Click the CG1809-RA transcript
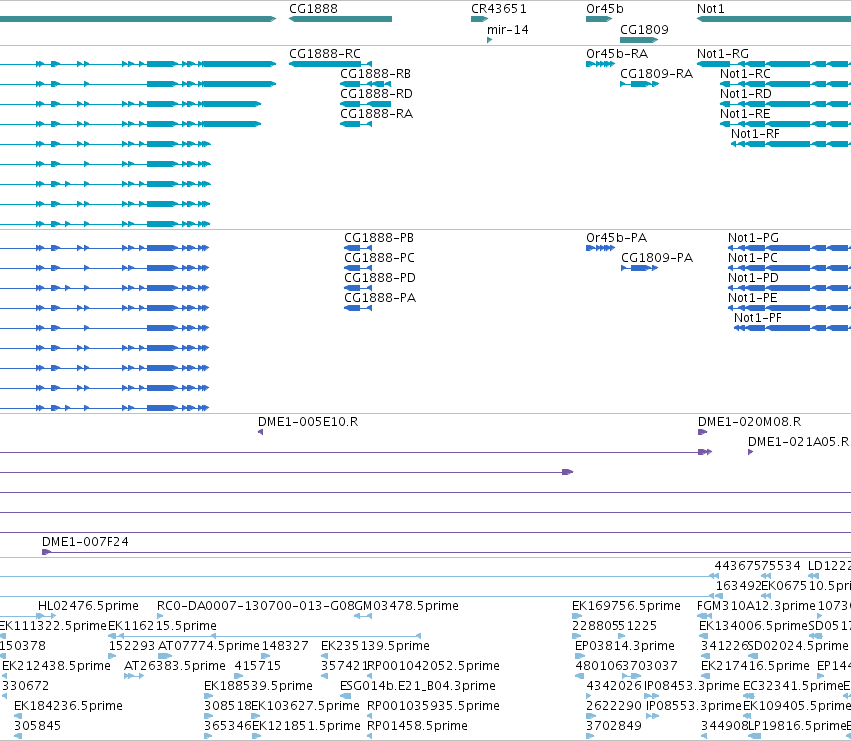851x741 pixels. (x=639, y=84)
